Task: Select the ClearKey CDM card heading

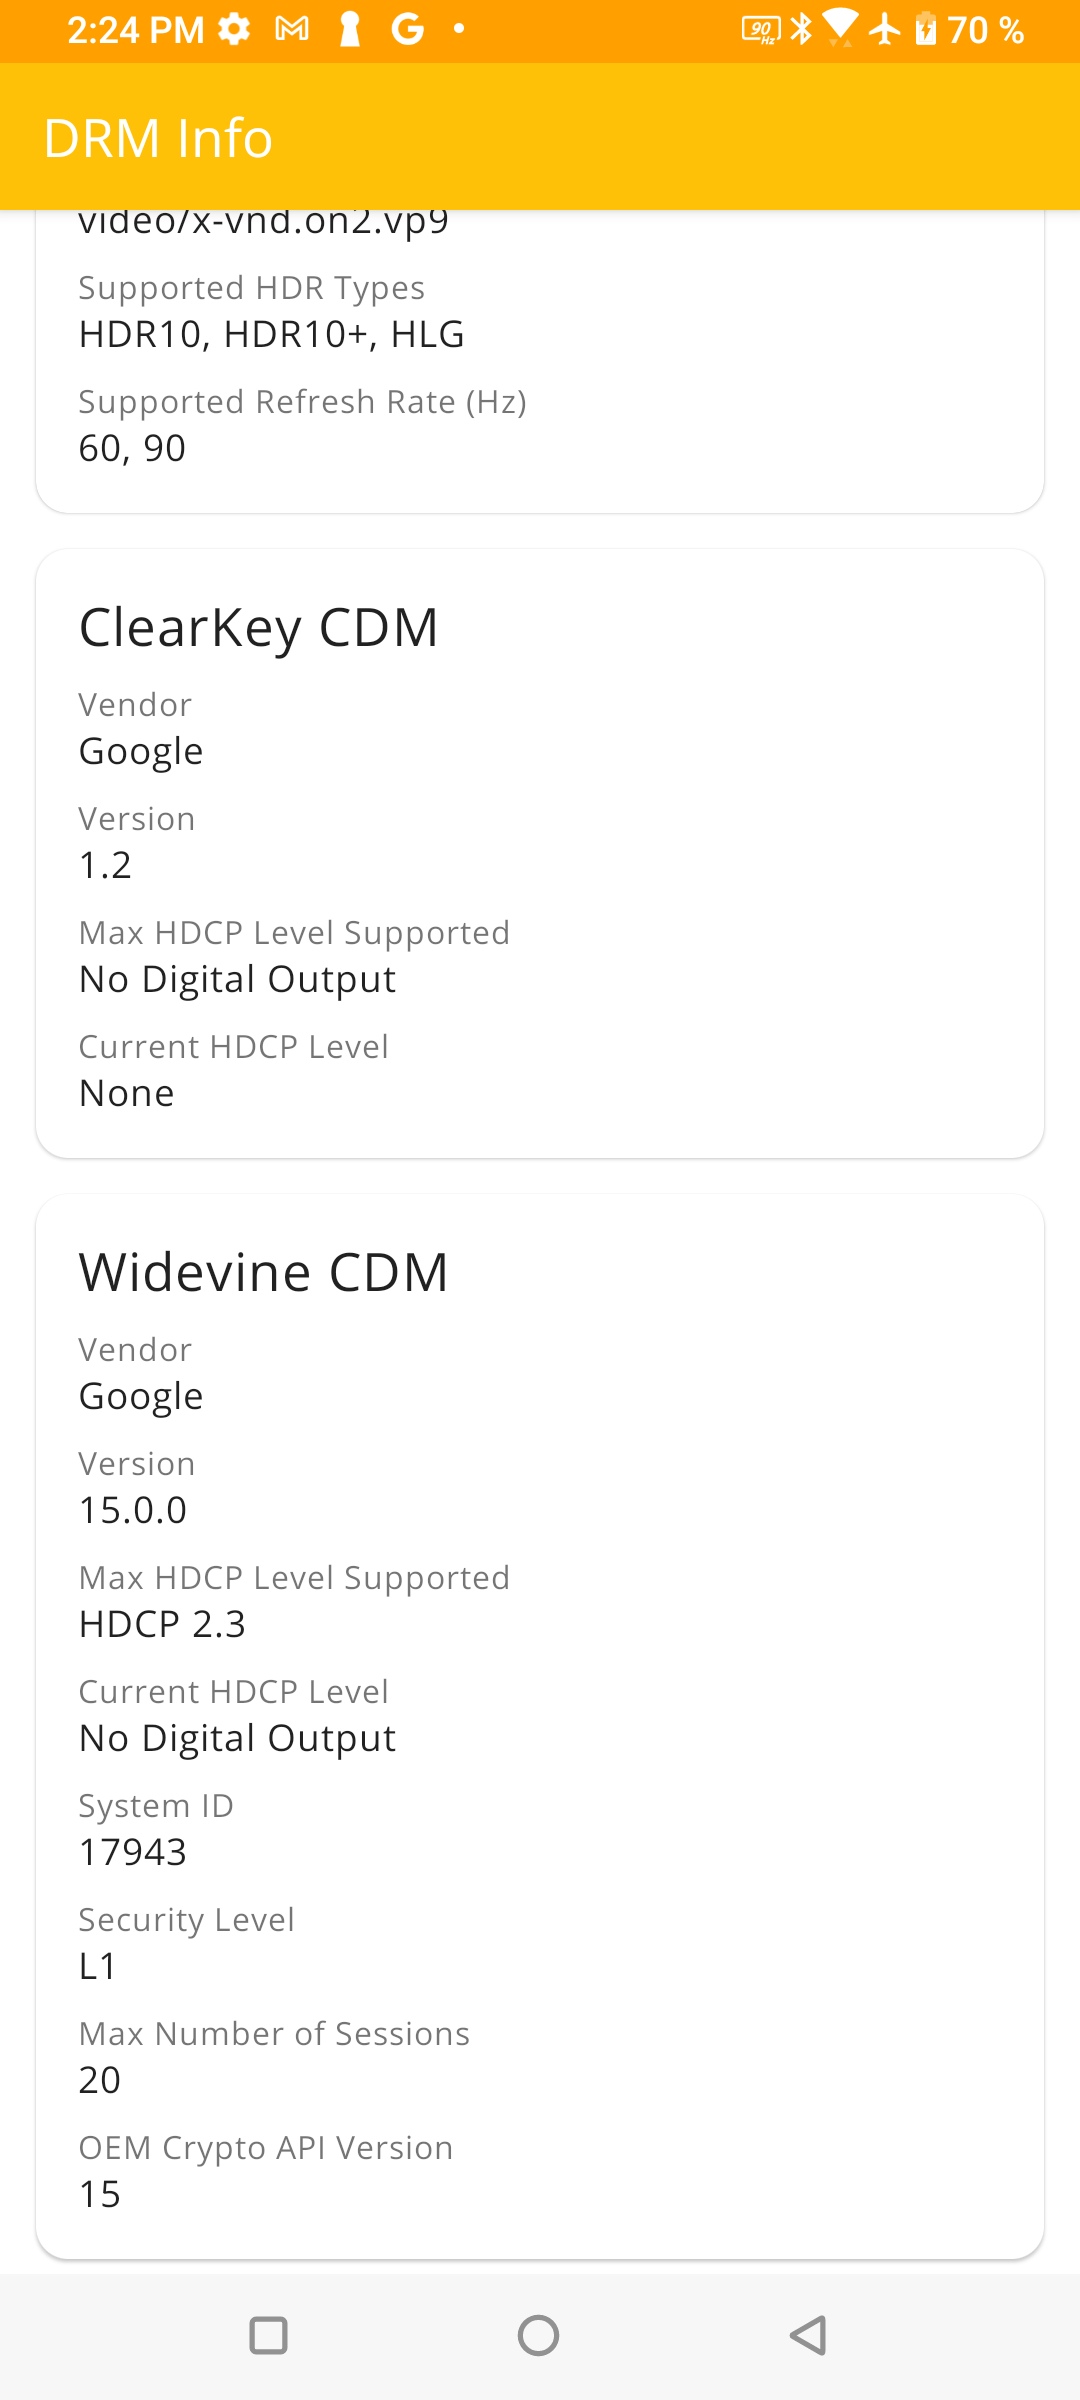Action: 259,628
